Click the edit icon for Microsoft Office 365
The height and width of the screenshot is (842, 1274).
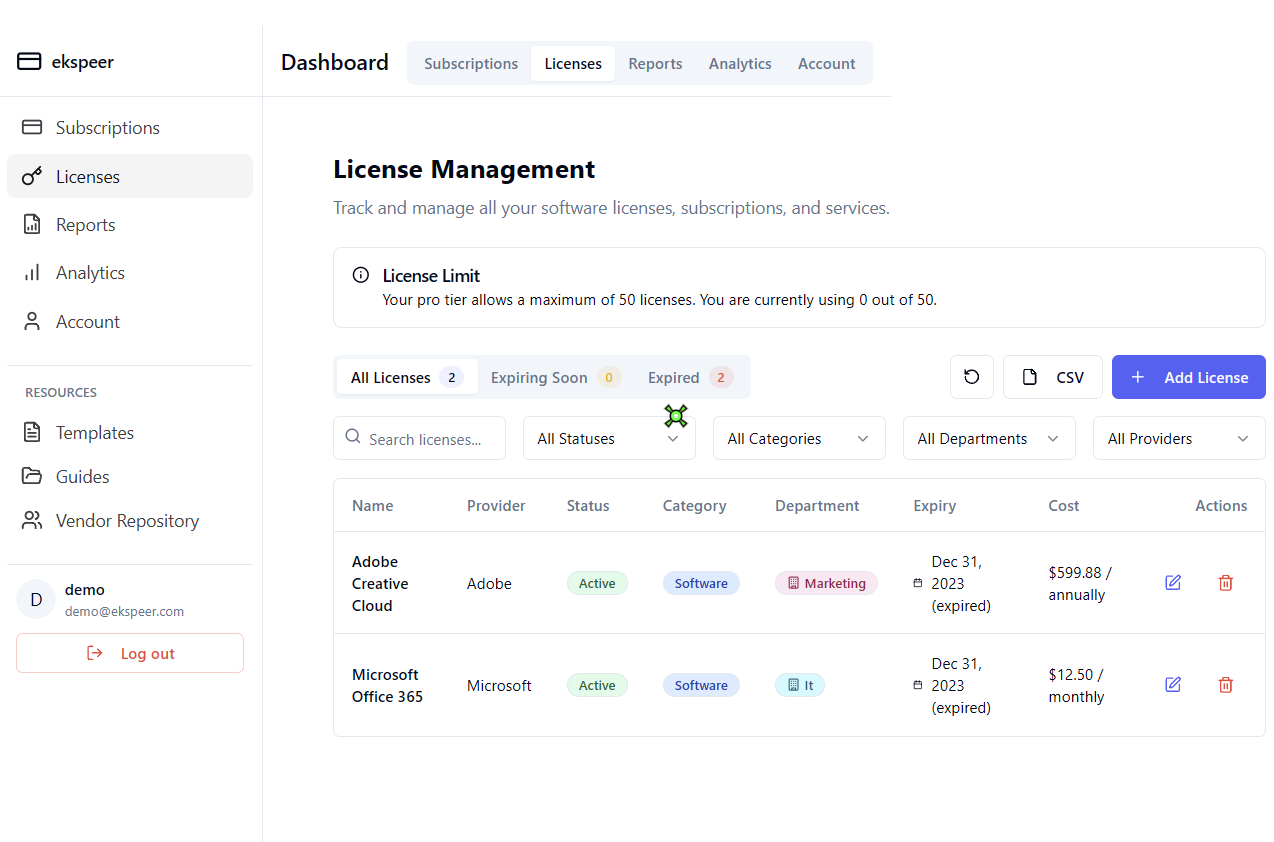1173,685
